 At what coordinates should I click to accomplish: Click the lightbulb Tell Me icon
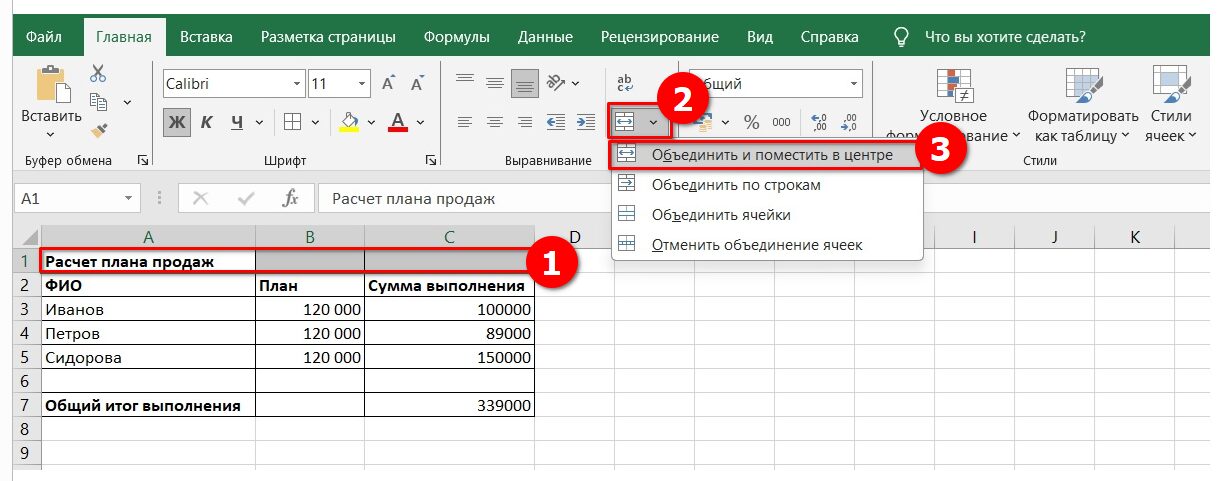902,37
